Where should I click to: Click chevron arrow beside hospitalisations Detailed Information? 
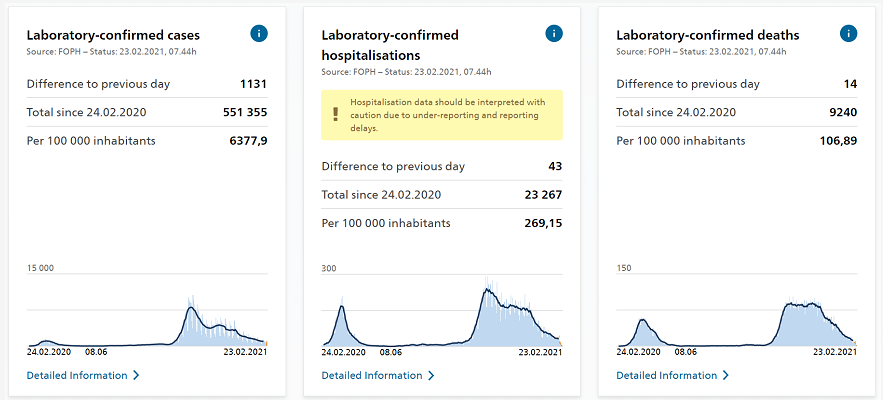(431, 376)
